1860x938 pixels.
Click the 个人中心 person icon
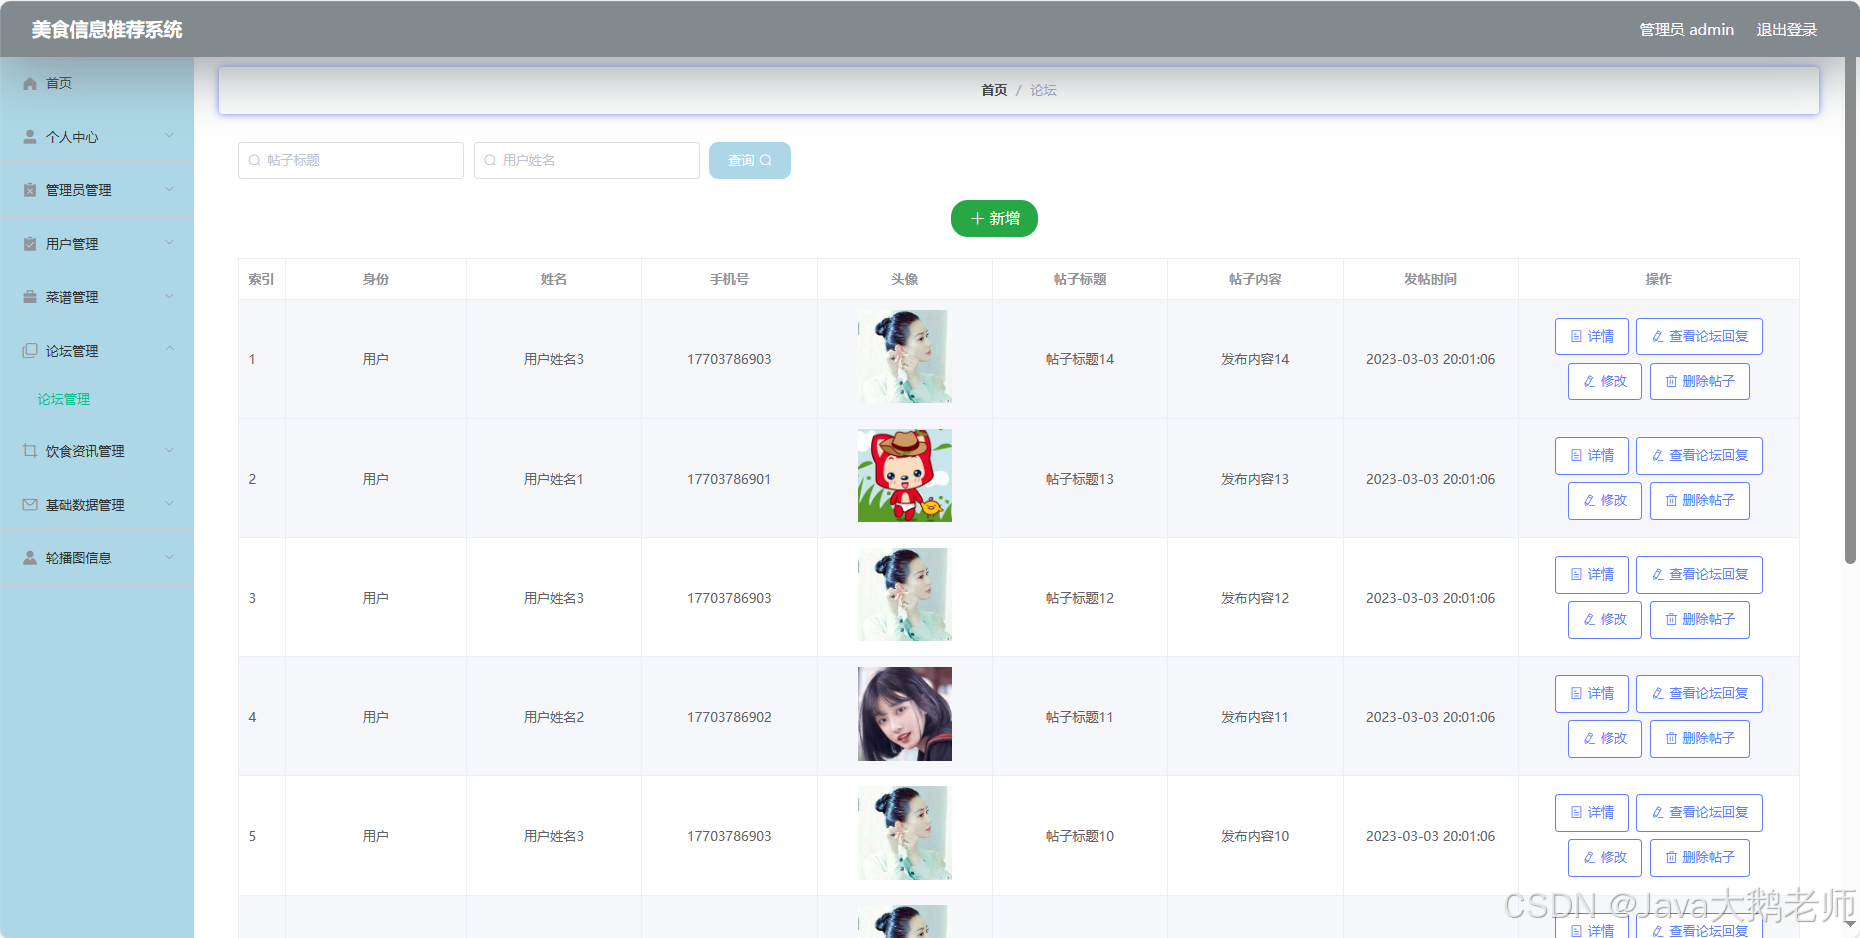[29, 136]
